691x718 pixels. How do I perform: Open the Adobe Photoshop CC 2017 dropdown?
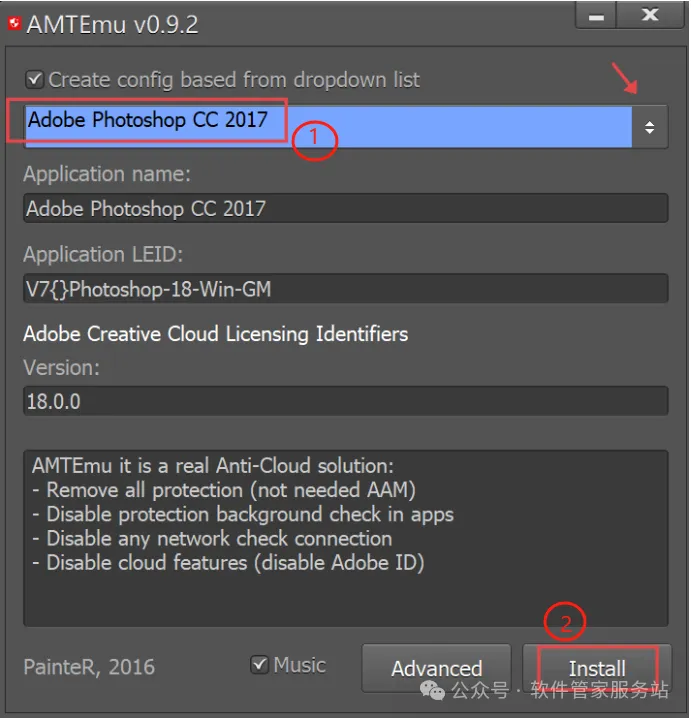coord(328,127)
